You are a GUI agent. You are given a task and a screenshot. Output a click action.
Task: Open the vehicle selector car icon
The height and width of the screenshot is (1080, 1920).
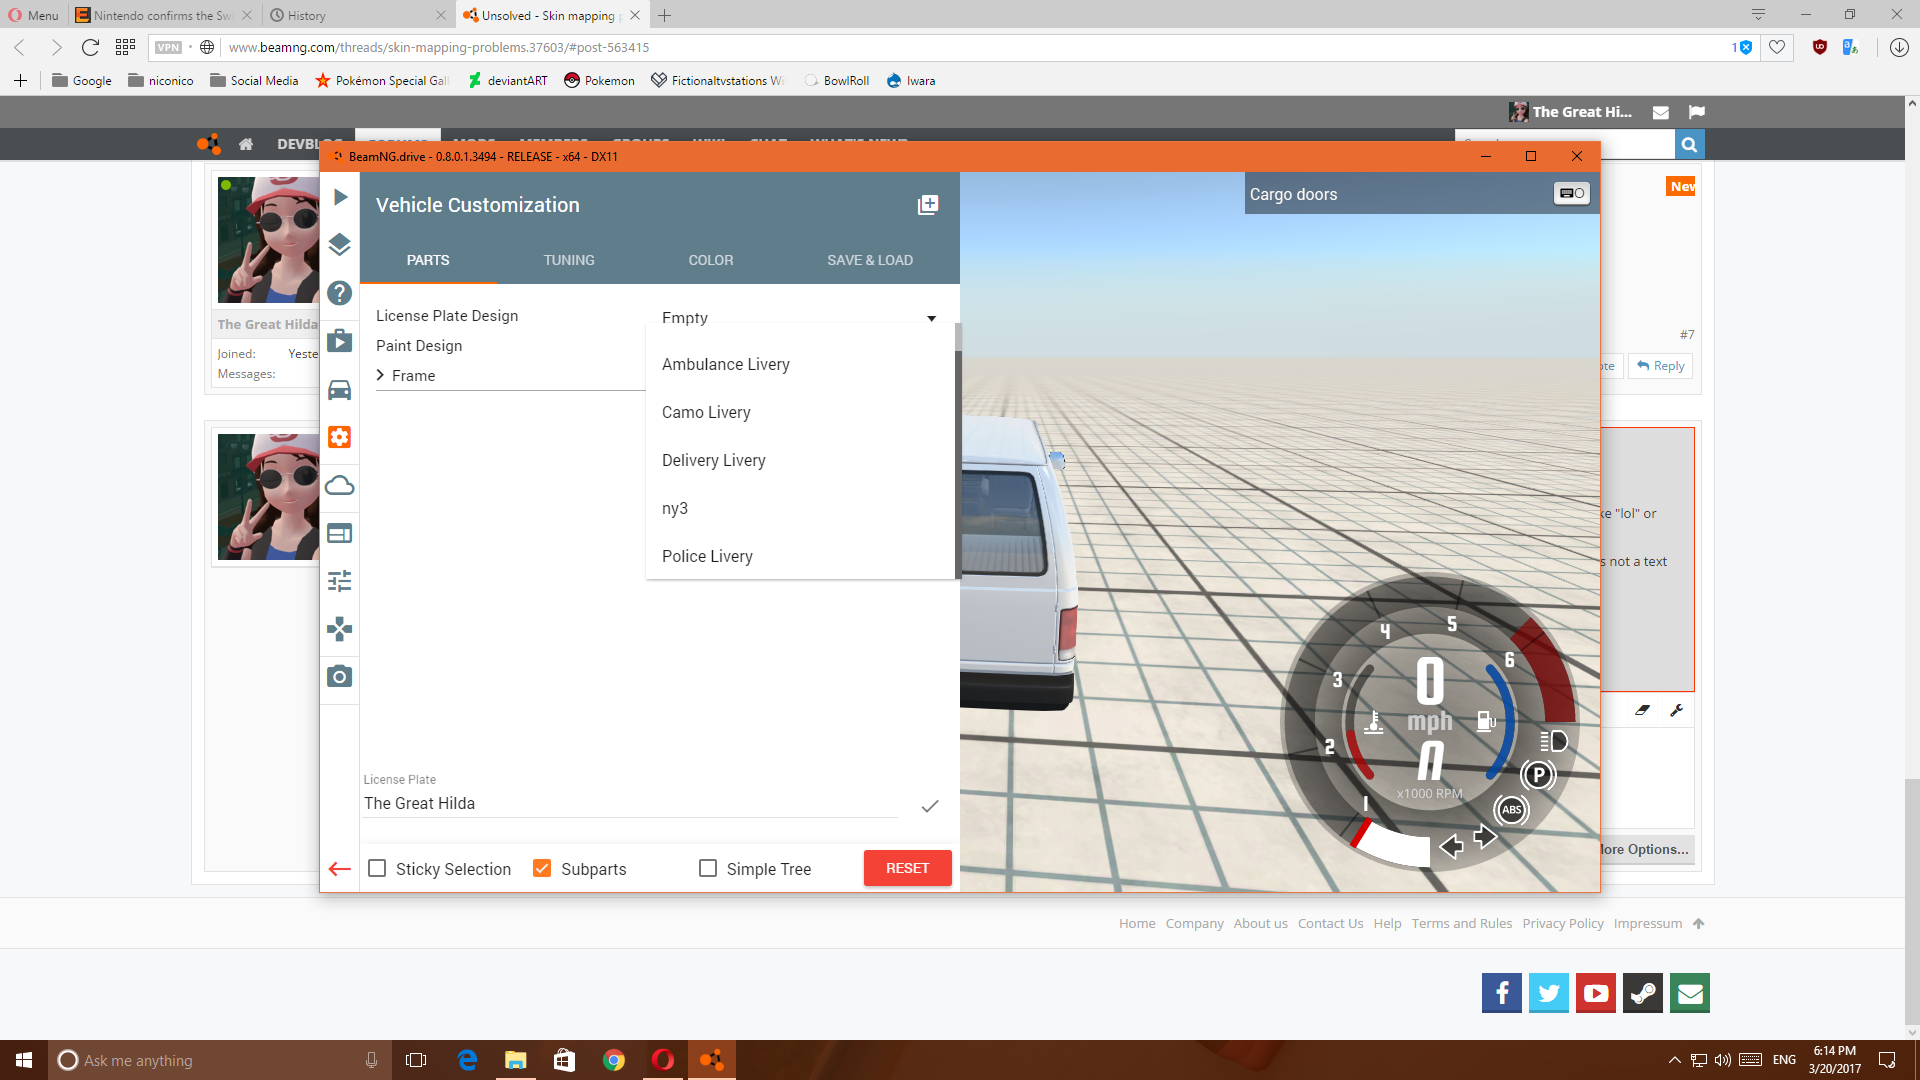(340, 389)
